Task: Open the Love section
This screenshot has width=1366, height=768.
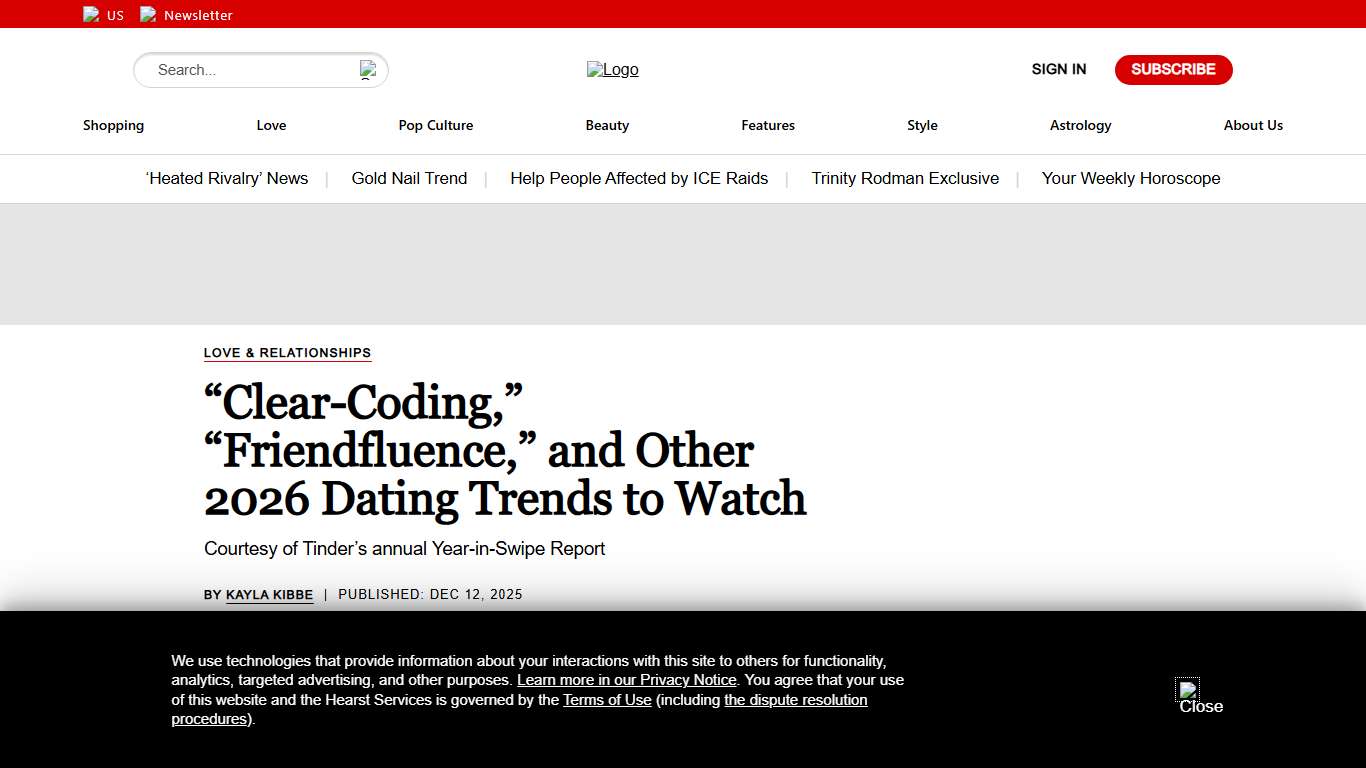Action: [x=271, y=125]
